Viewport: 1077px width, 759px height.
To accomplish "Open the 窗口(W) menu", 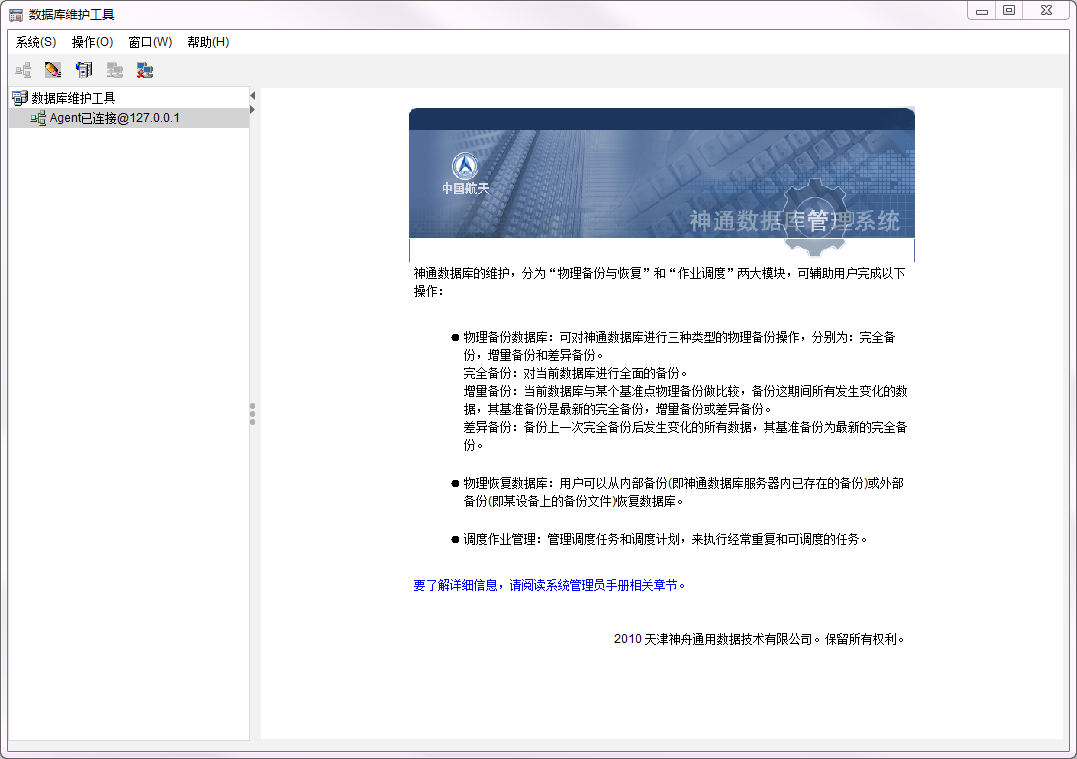I will [x=150, y=42].
